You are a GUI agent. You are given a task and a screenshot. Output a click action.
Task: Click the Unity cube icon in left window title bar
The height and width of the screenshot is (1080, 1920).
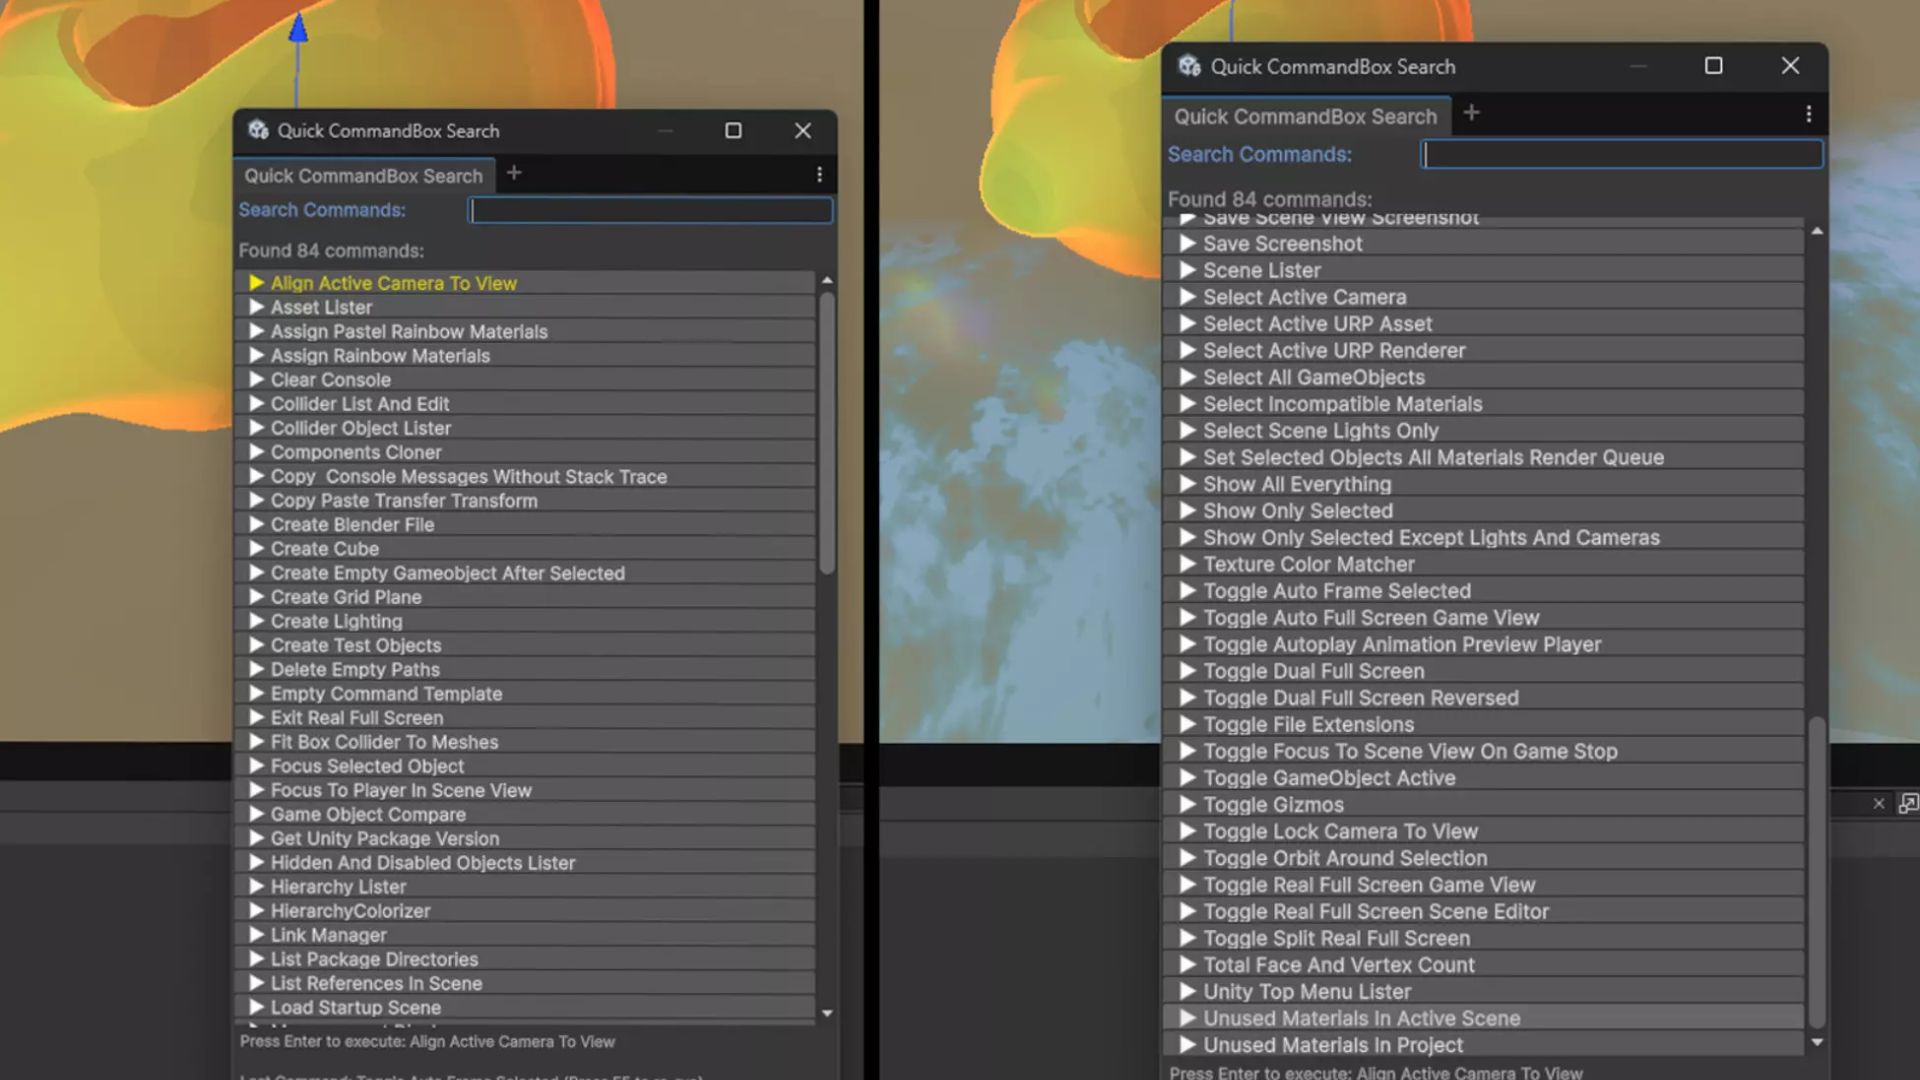(x=259, y=130)
